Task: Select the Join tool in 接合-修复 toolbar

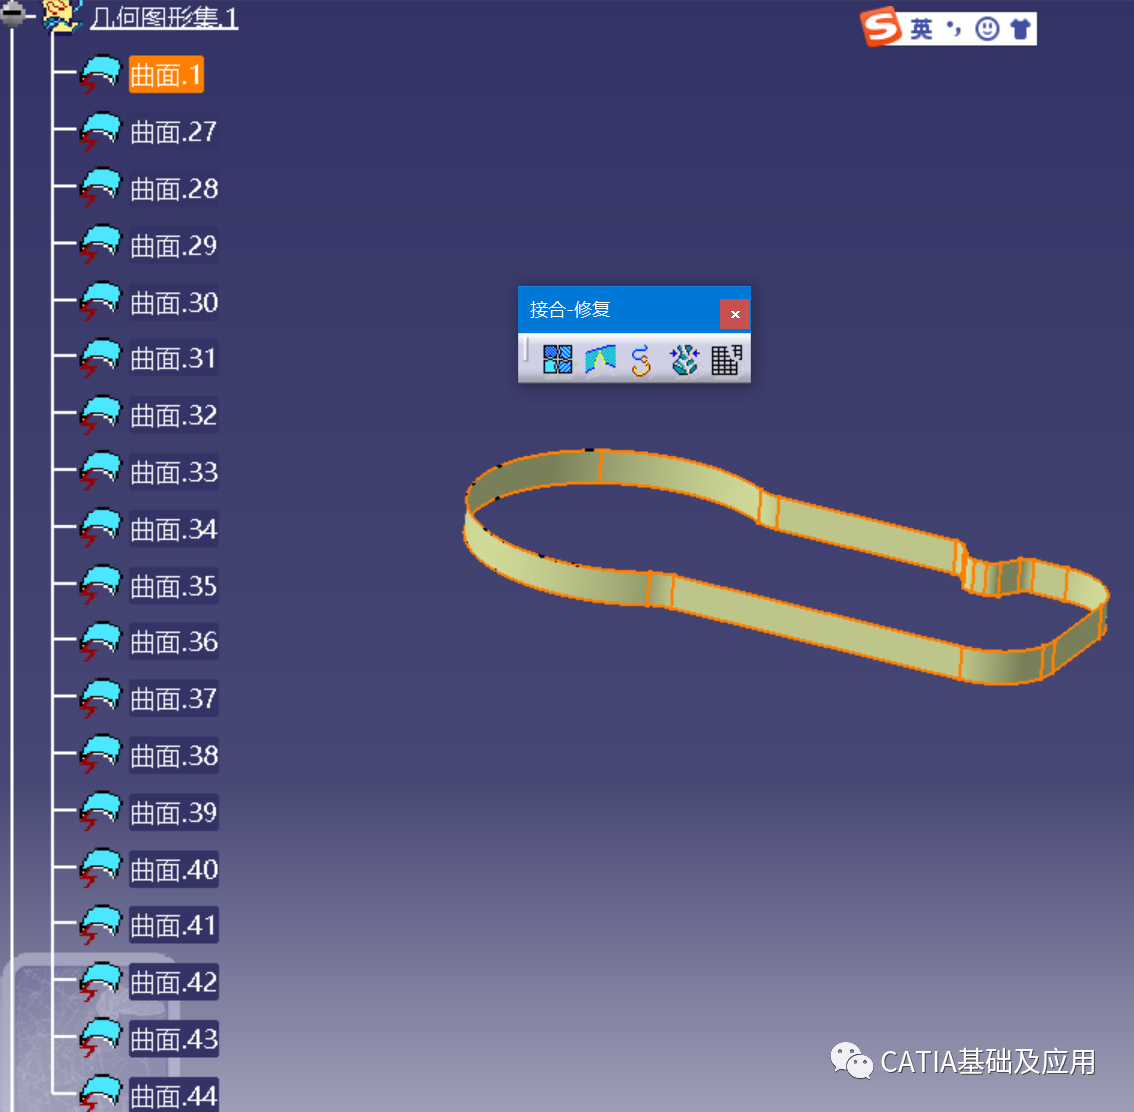Action: pos(558,359)
